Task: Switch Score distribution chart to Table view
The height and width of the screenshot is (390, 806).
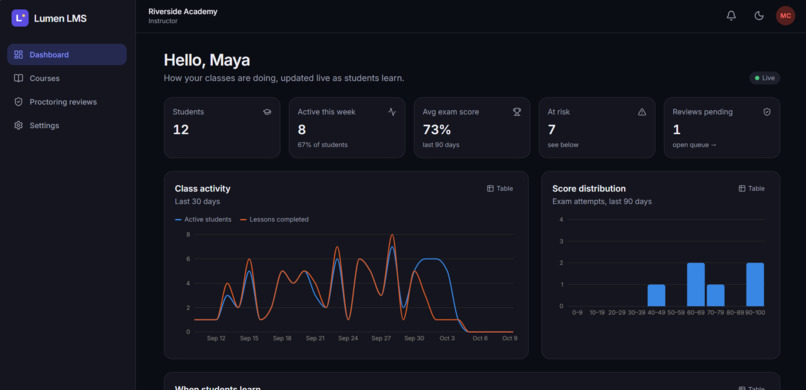Action: [752, 189]
